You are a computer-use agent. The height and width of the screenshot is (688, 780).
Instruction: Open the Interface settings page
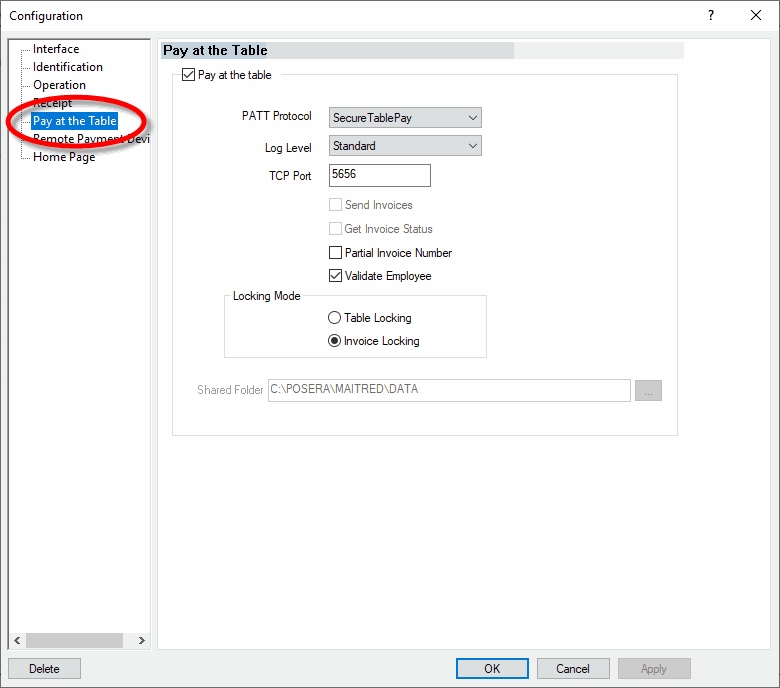click(56, 49)
